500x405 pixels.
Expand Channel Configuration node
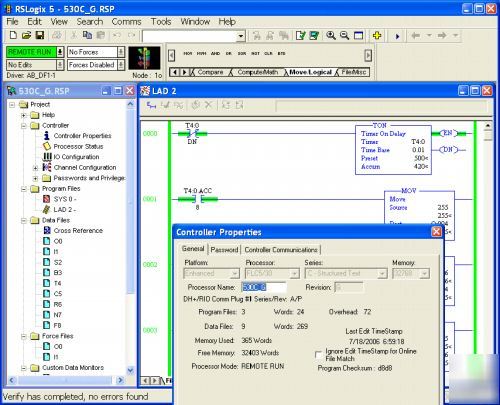[35, 168]
